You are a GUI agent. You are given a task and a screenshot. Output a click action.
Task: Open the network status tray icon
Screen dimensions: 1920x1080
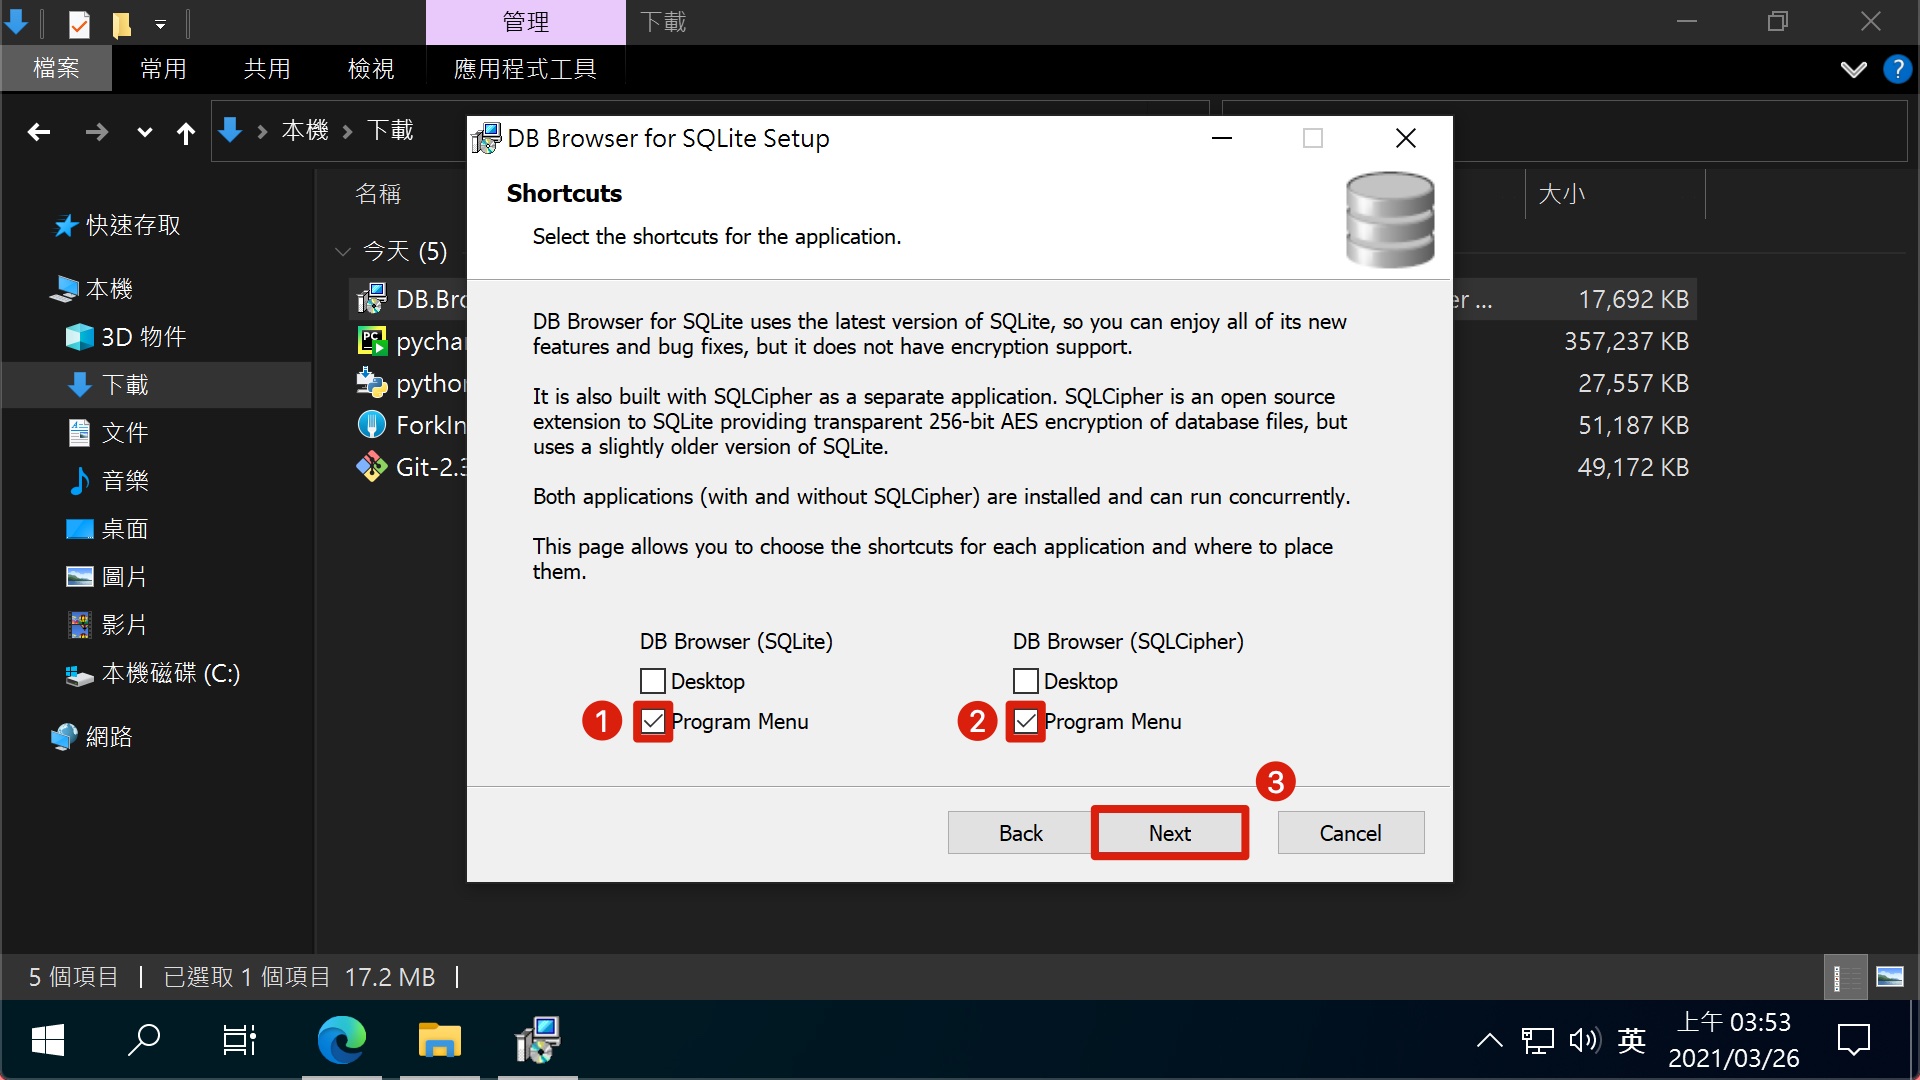pos(1537,1040)
